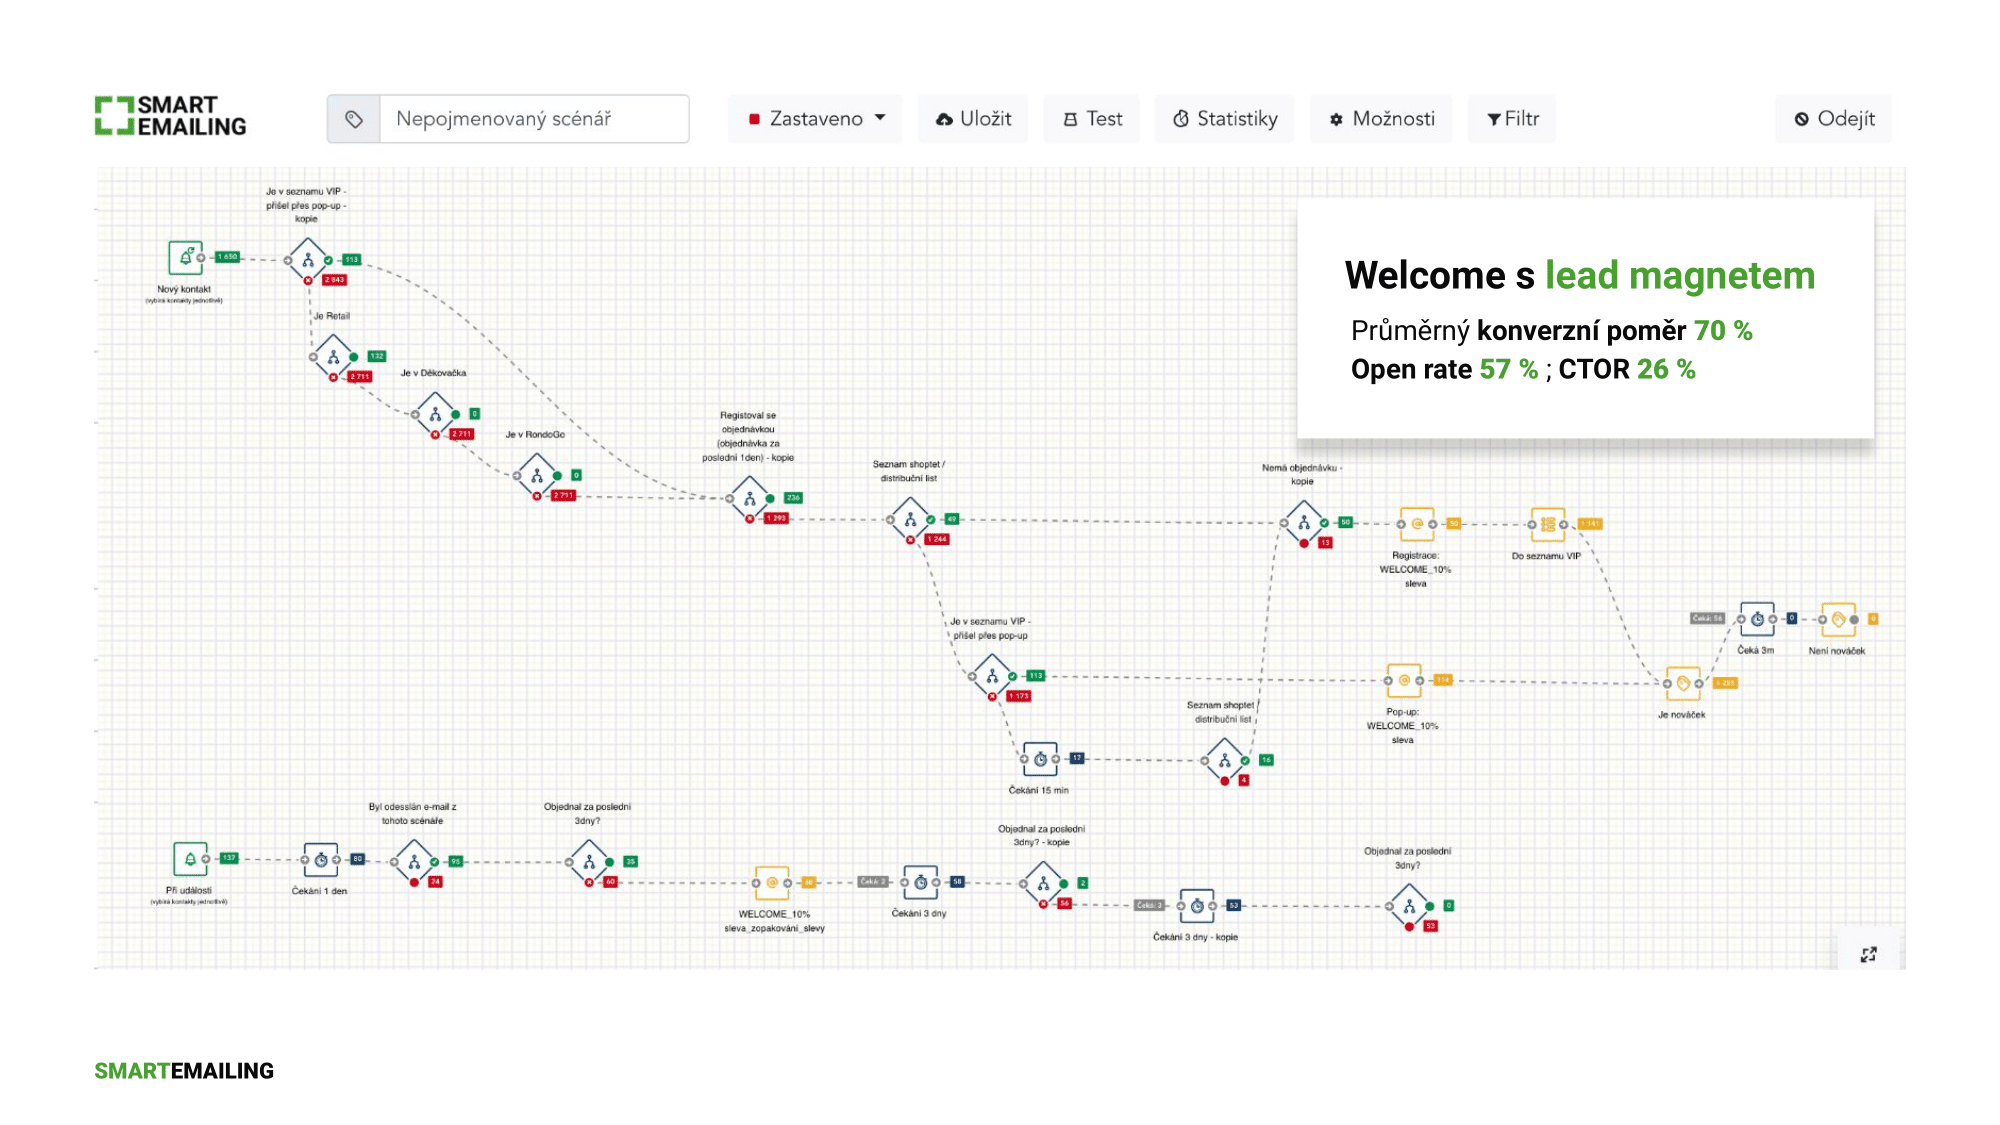
Task: Select WELCOME_10% sleva_zopakování_slevy email node
Action: 772,883
